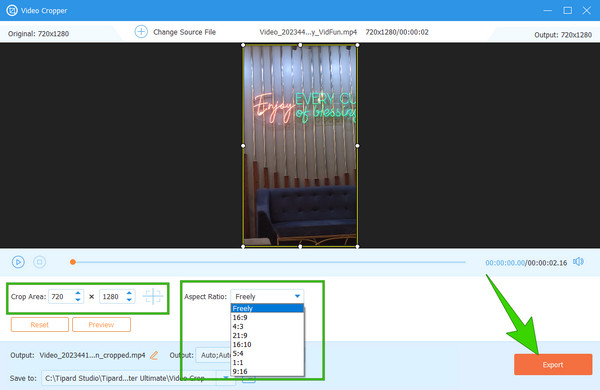This screenshot has width=600, height=390.
Task: Click the Original: 720x1280 label
Action: (38, 34)
